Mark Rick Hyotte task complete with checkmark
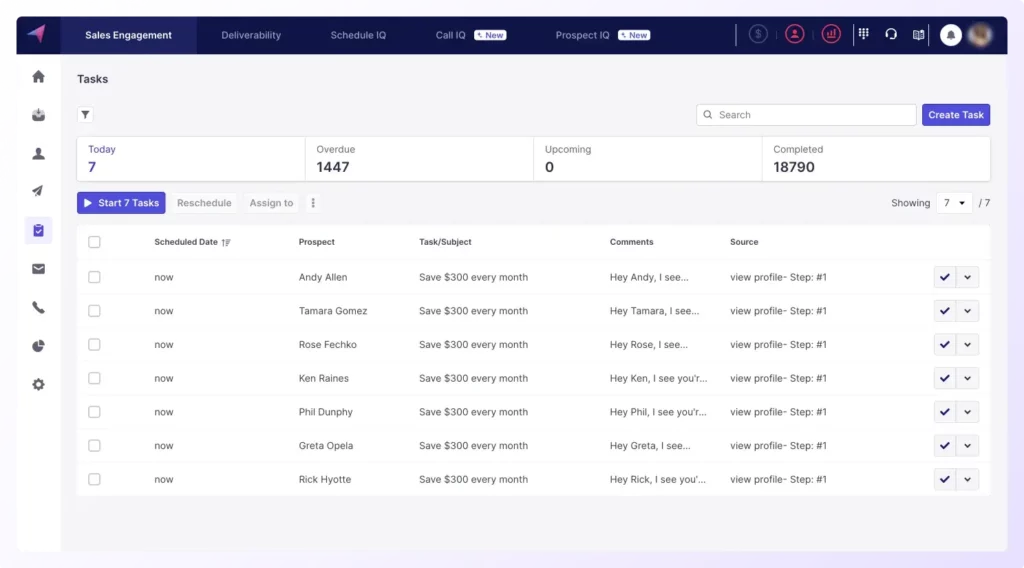This screenshot has height=568, width=1024. [x=944, y=479]
